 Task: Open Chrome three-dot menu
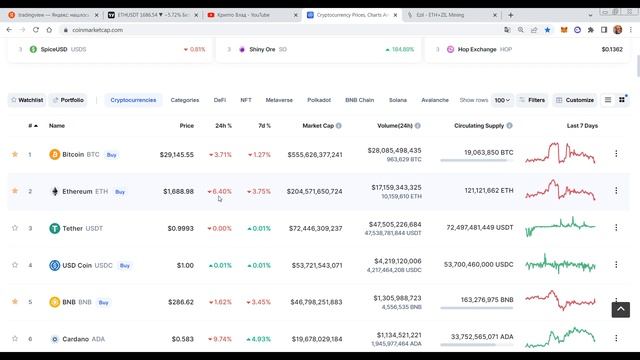tap(631, 30)
